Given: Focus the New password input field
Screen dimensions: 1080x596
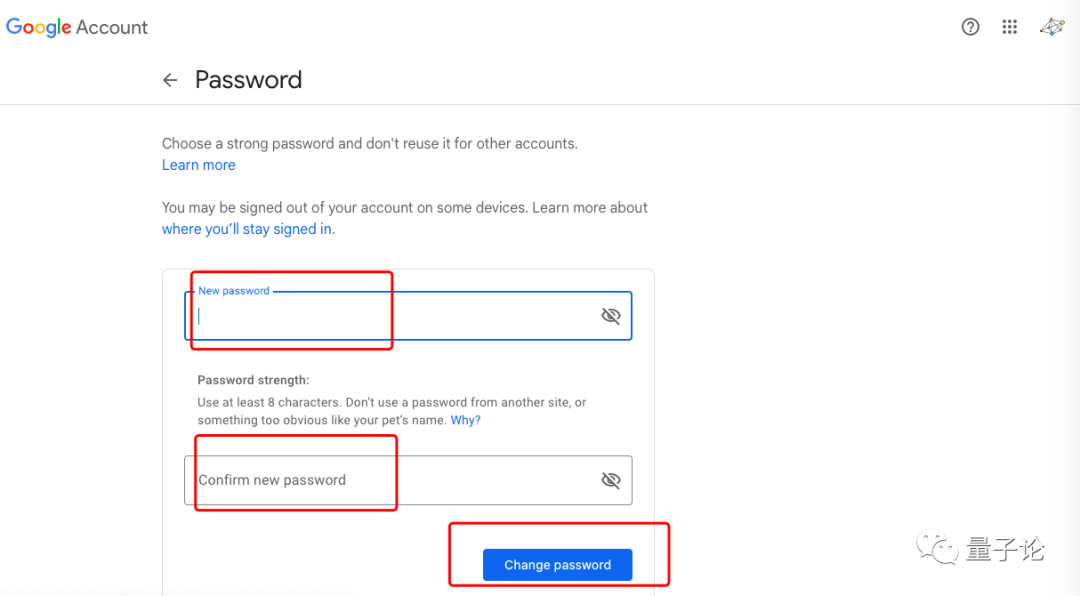Looking at the screenshot, I should pos(408,316).
